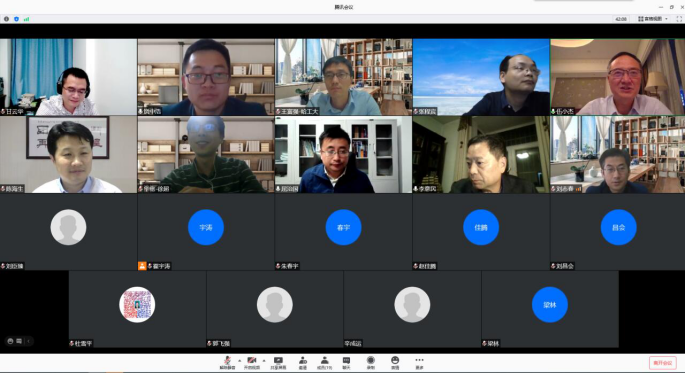685x374 pixels.
Task: Open the grid view layout dropdown
Action: (x=653, y=19)
